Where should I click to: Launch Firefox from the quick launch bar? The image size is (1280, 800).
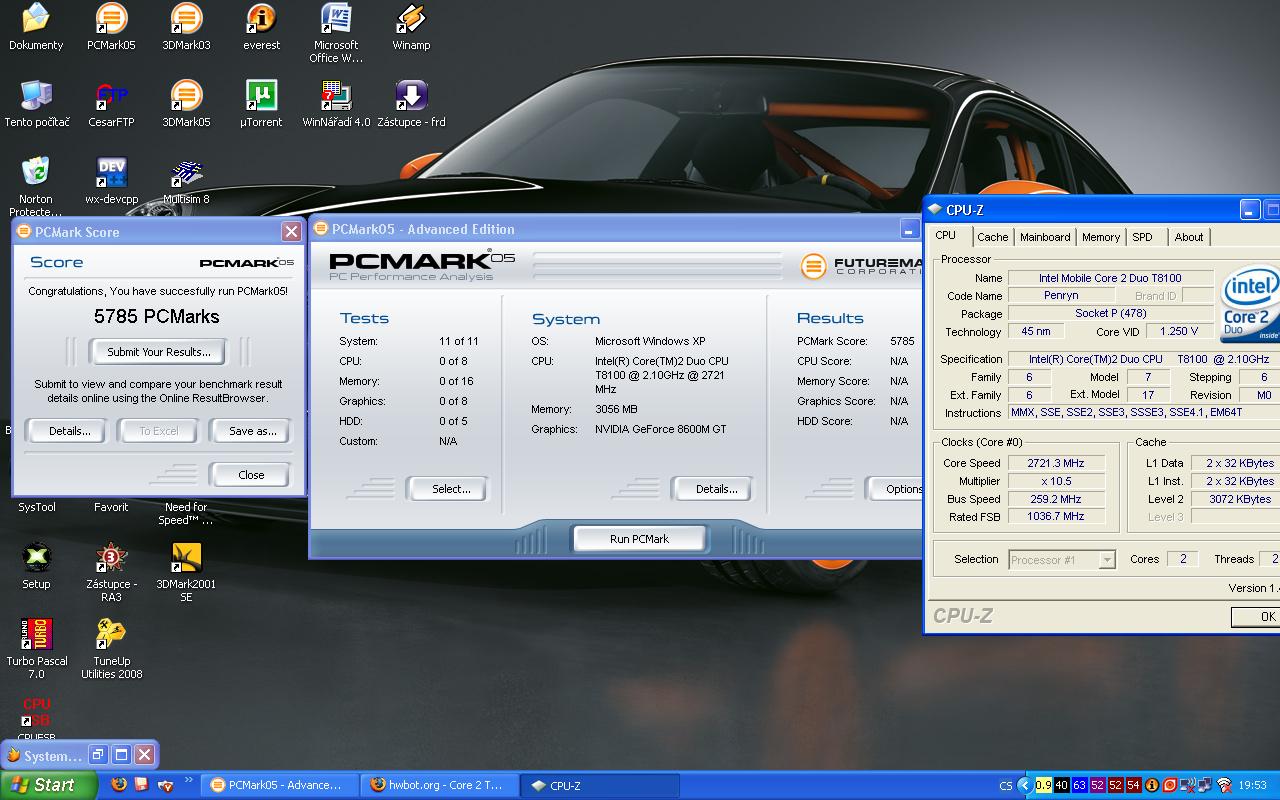click(x=119, y=785)
